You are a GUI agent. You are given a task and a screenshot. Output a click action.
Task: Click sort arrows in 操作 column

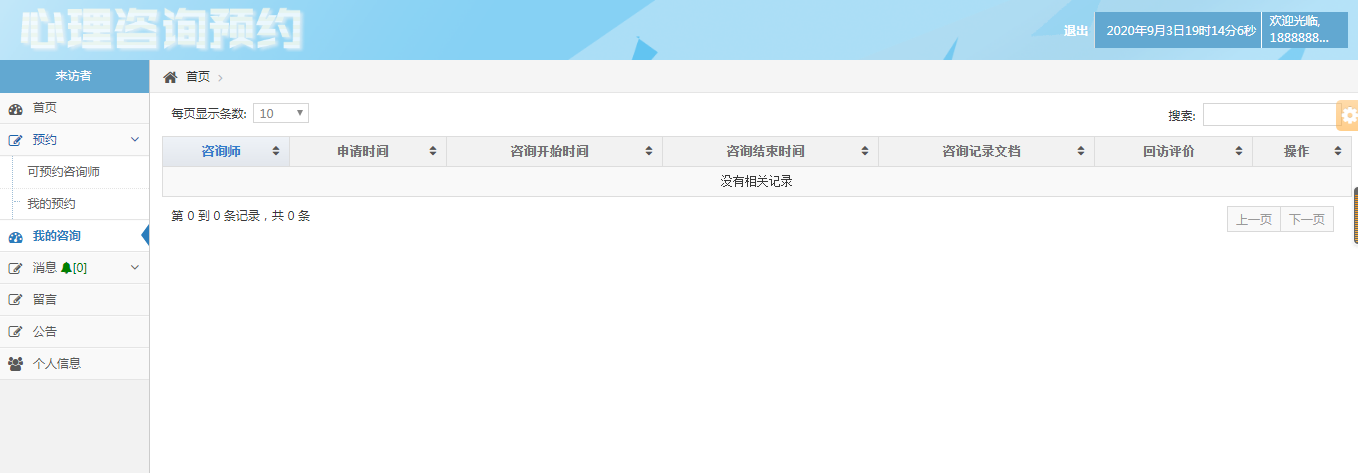(1338, 151)
